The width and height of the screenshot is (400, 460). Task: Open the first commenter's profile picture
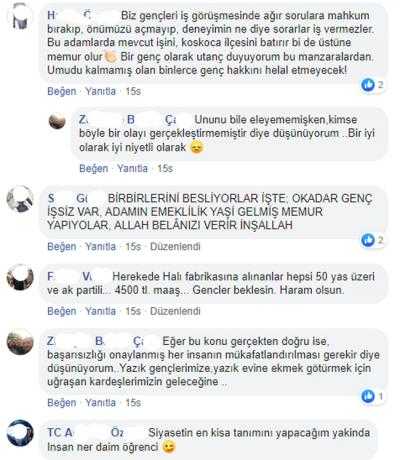20,17
